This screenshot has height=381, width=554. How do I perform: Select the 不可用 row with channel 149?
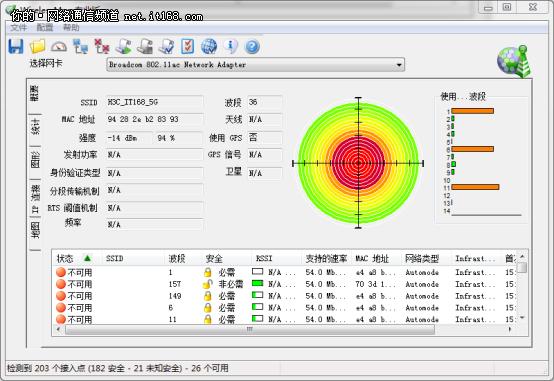(x=285, y=296)
